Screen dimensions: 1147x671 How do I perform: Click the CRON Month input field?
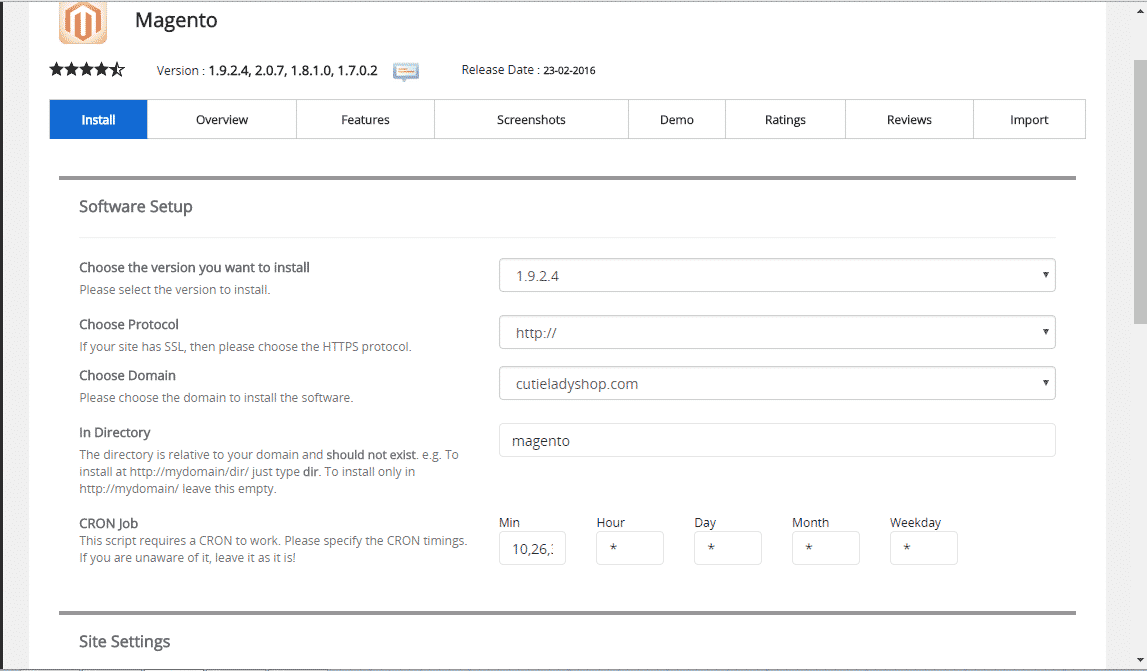(825, 548)
